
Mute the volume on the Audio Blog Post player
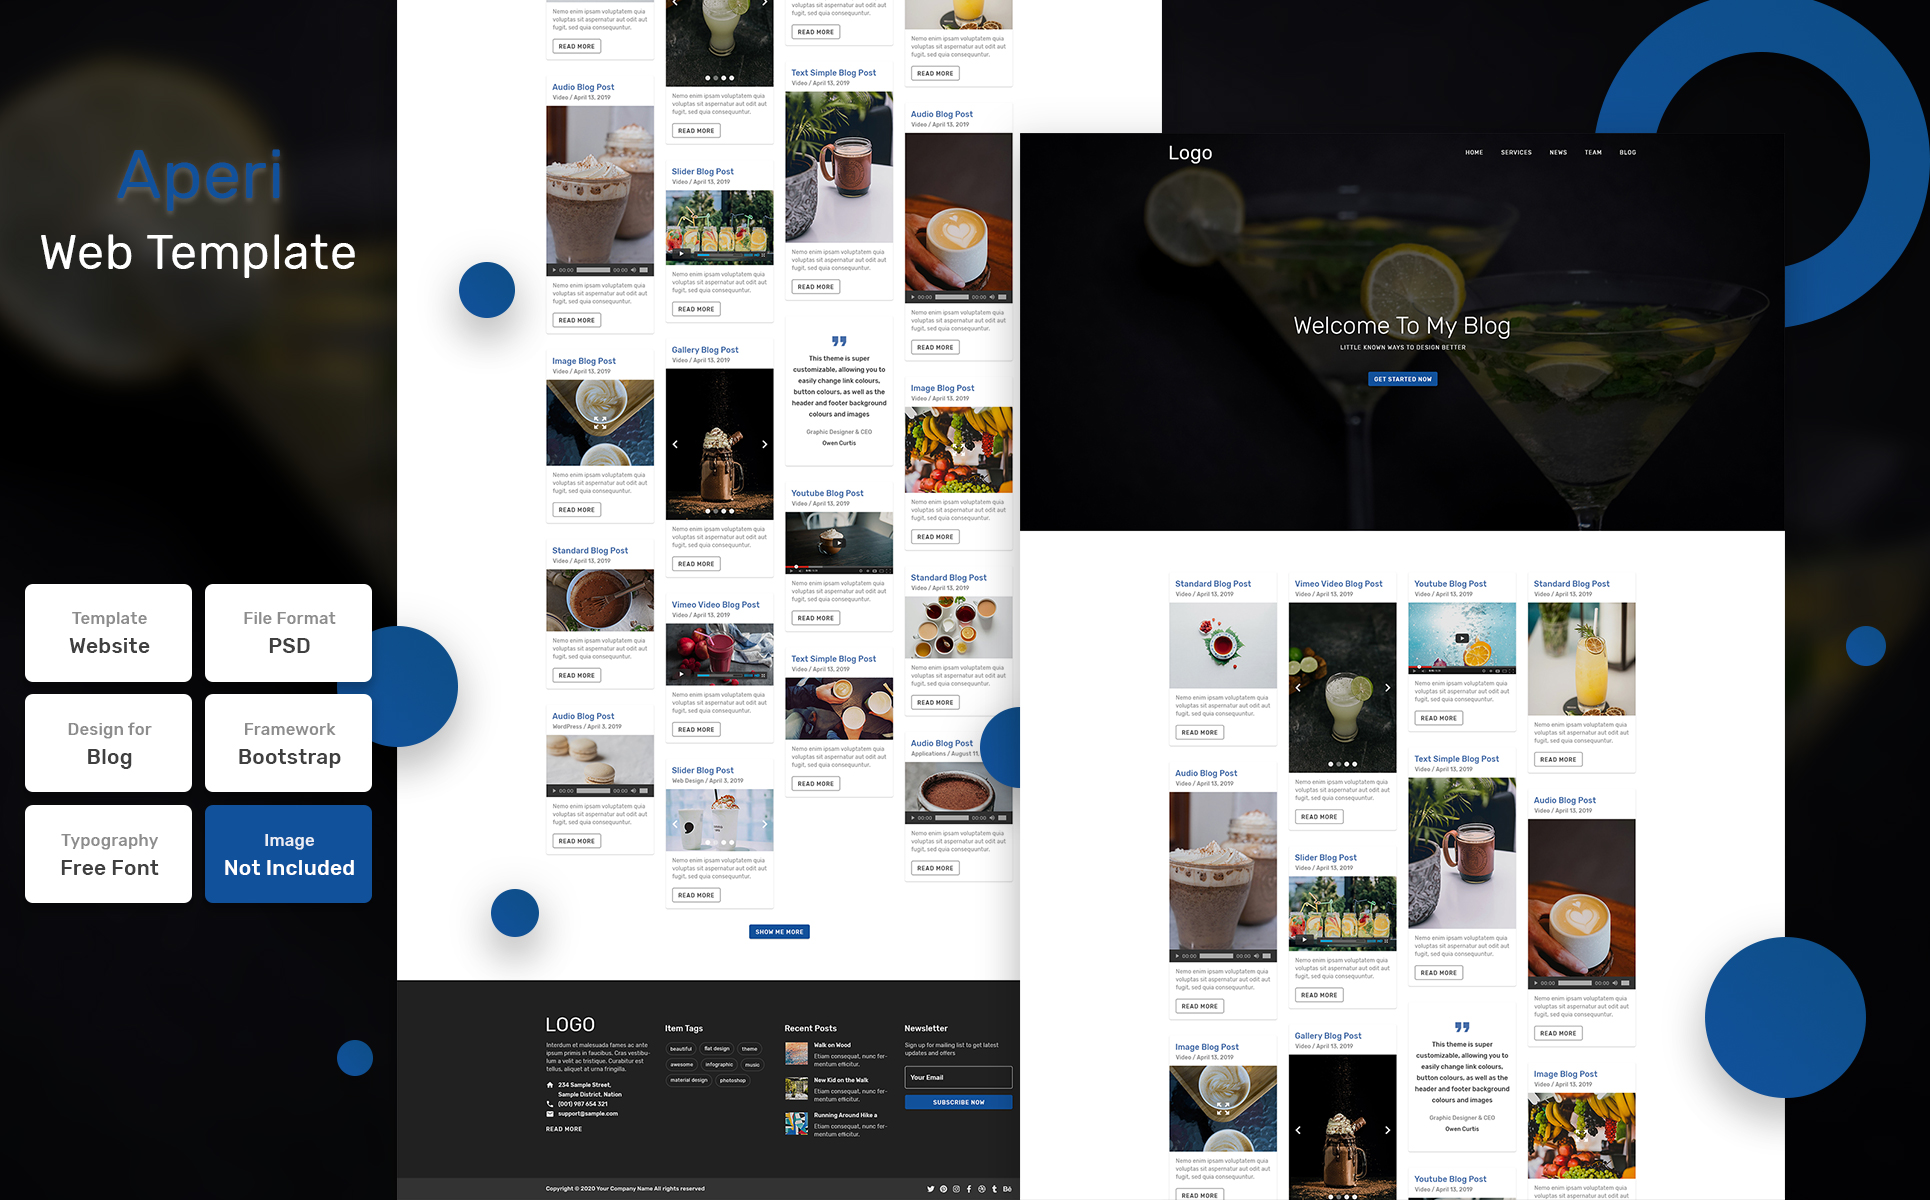click(634, 270)
